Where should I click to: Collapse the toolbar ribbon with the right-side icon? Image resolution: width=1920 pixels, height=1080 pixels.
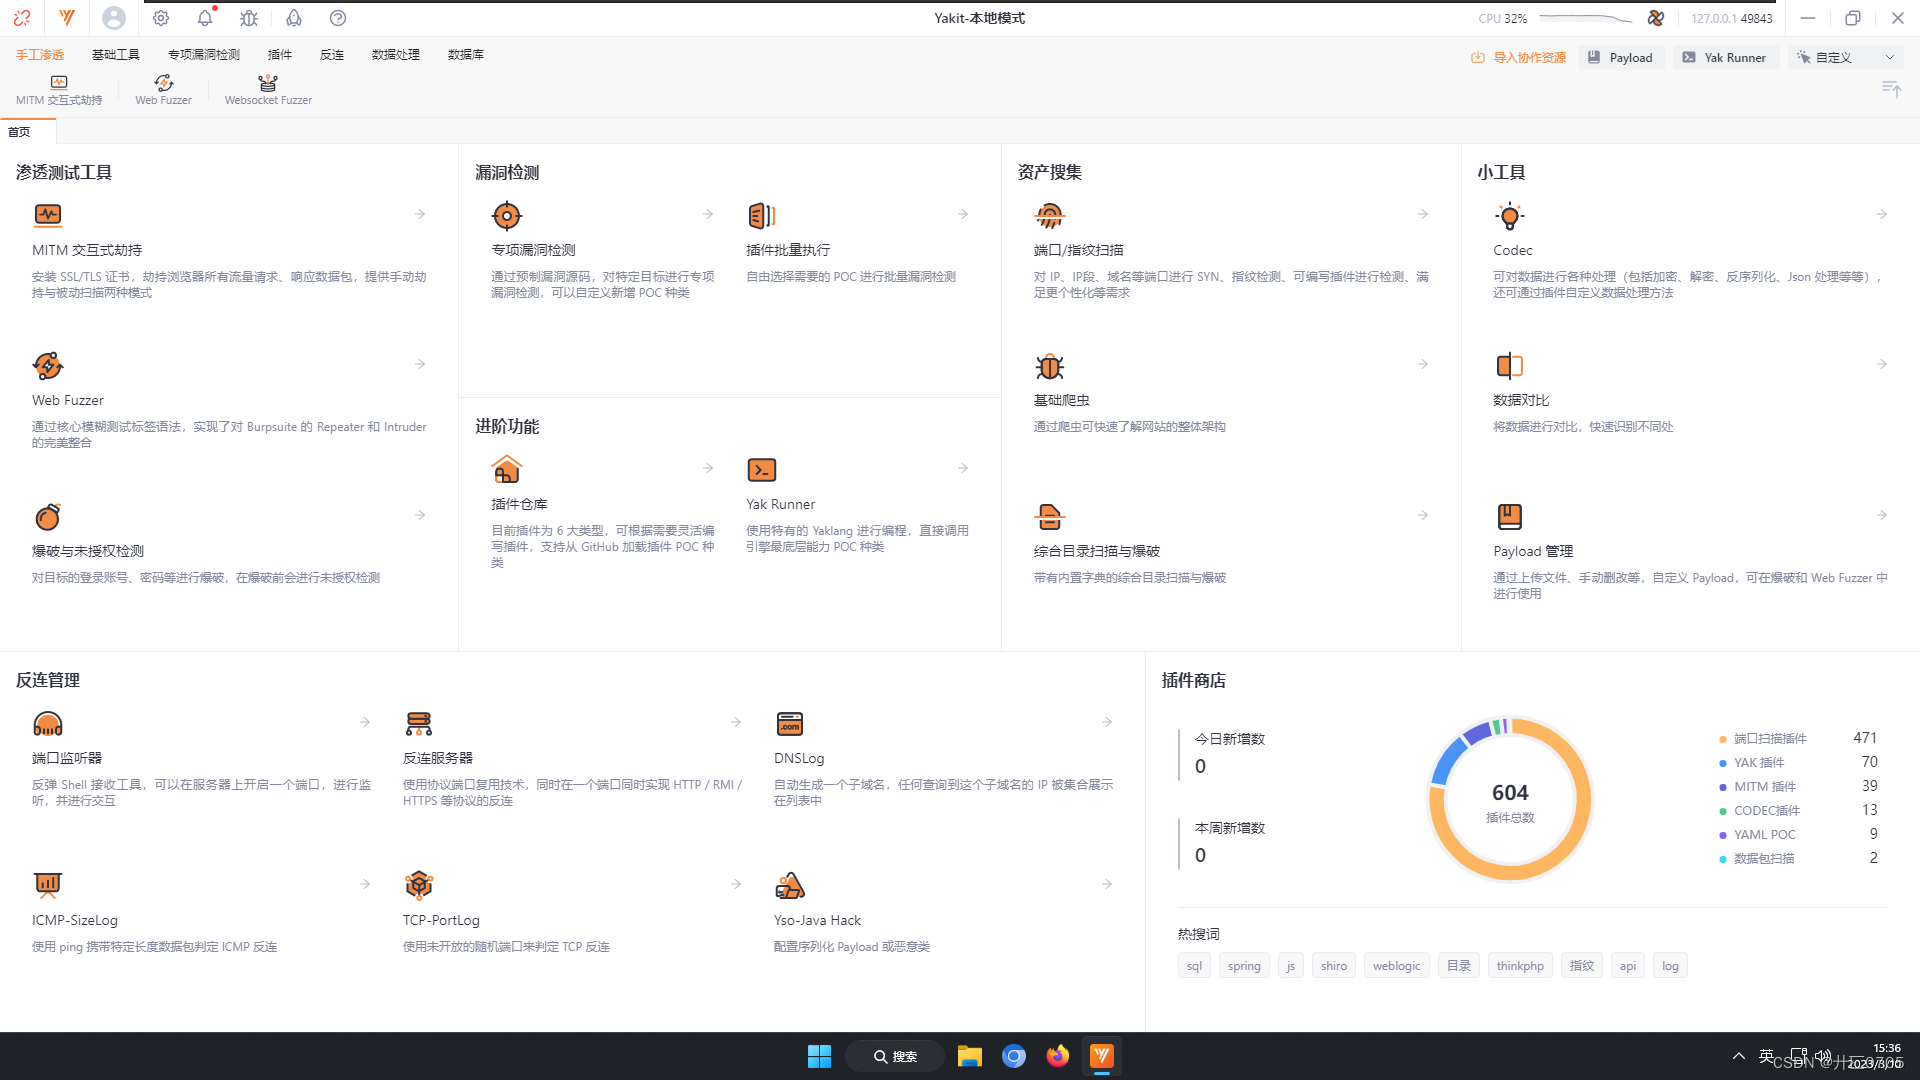tap(1891, 89)
